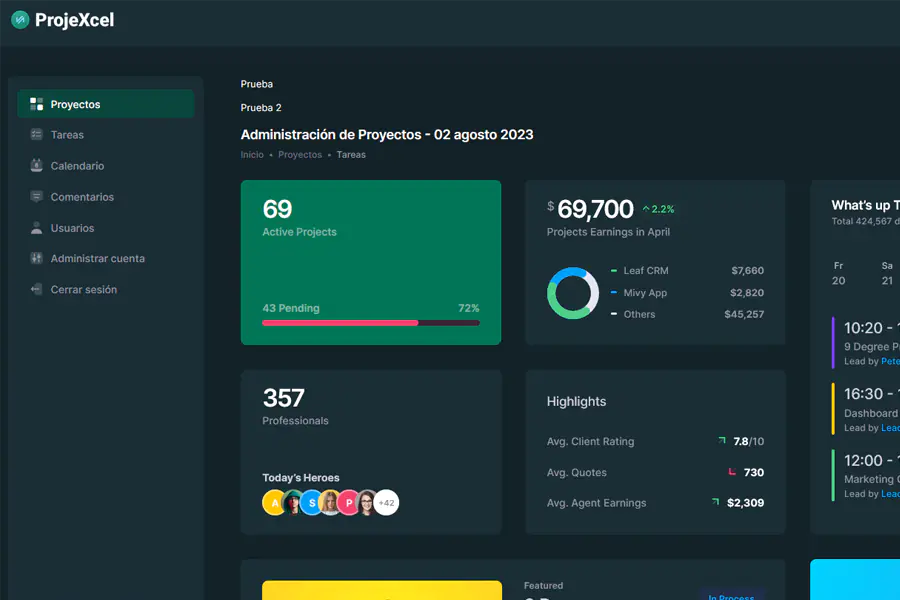This screenshot has width=900, height=600.
Task: Open the Calendario calendar icon
Action: pos(37,165)
